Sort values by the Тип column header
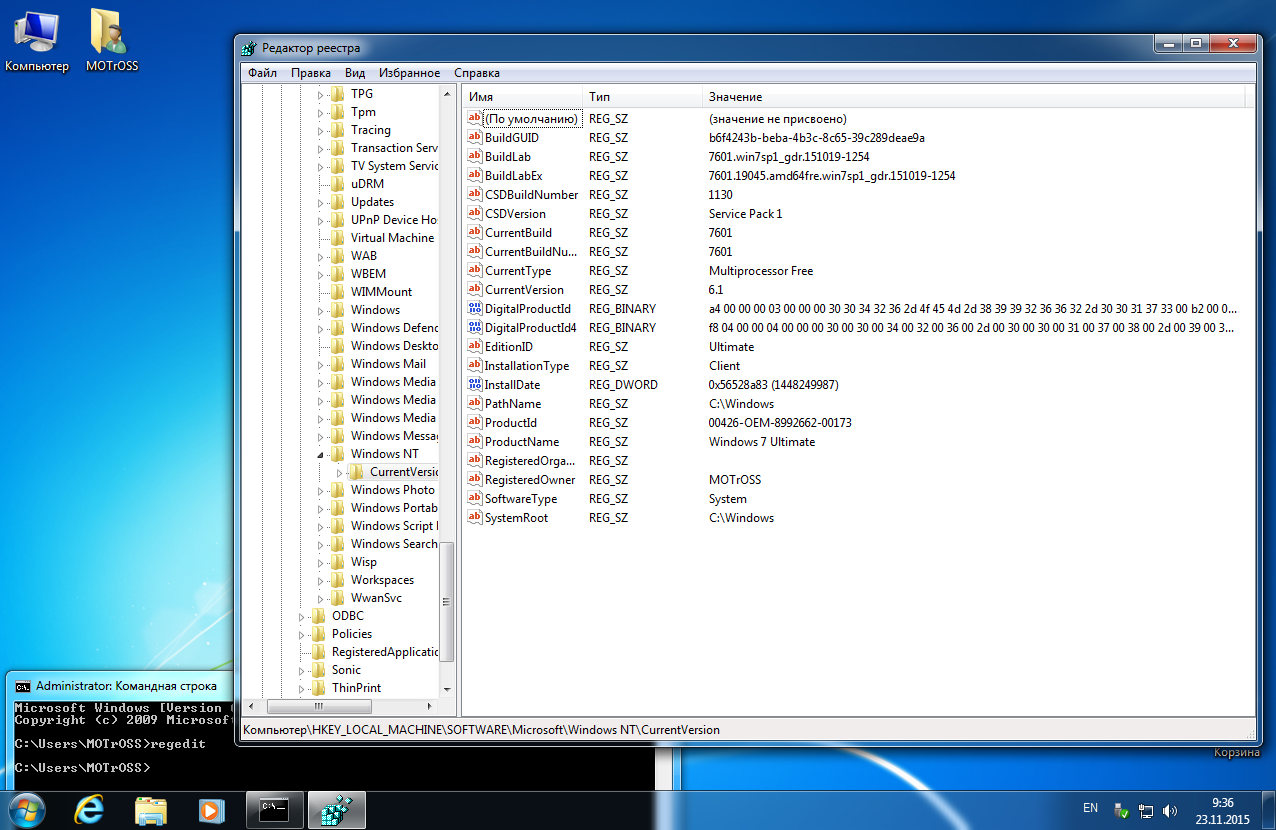Image resolution: width=1276 pixels, height=830 pixels. [643, 96]
